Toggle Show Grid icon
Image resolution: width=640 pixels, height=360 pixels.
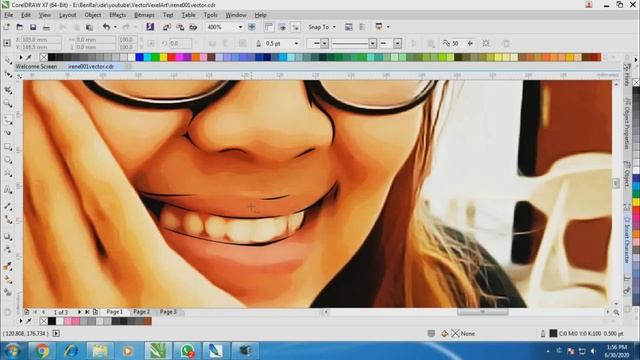(x=282, y=27)
